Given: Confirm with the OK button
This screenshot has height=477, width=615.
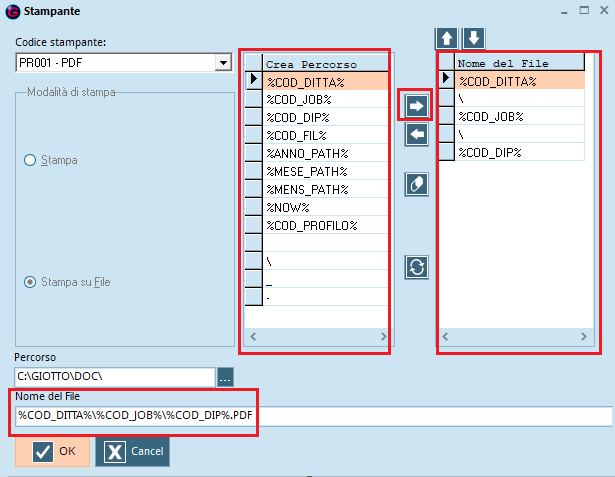Looking at the screenshot, I should (53, 452).
